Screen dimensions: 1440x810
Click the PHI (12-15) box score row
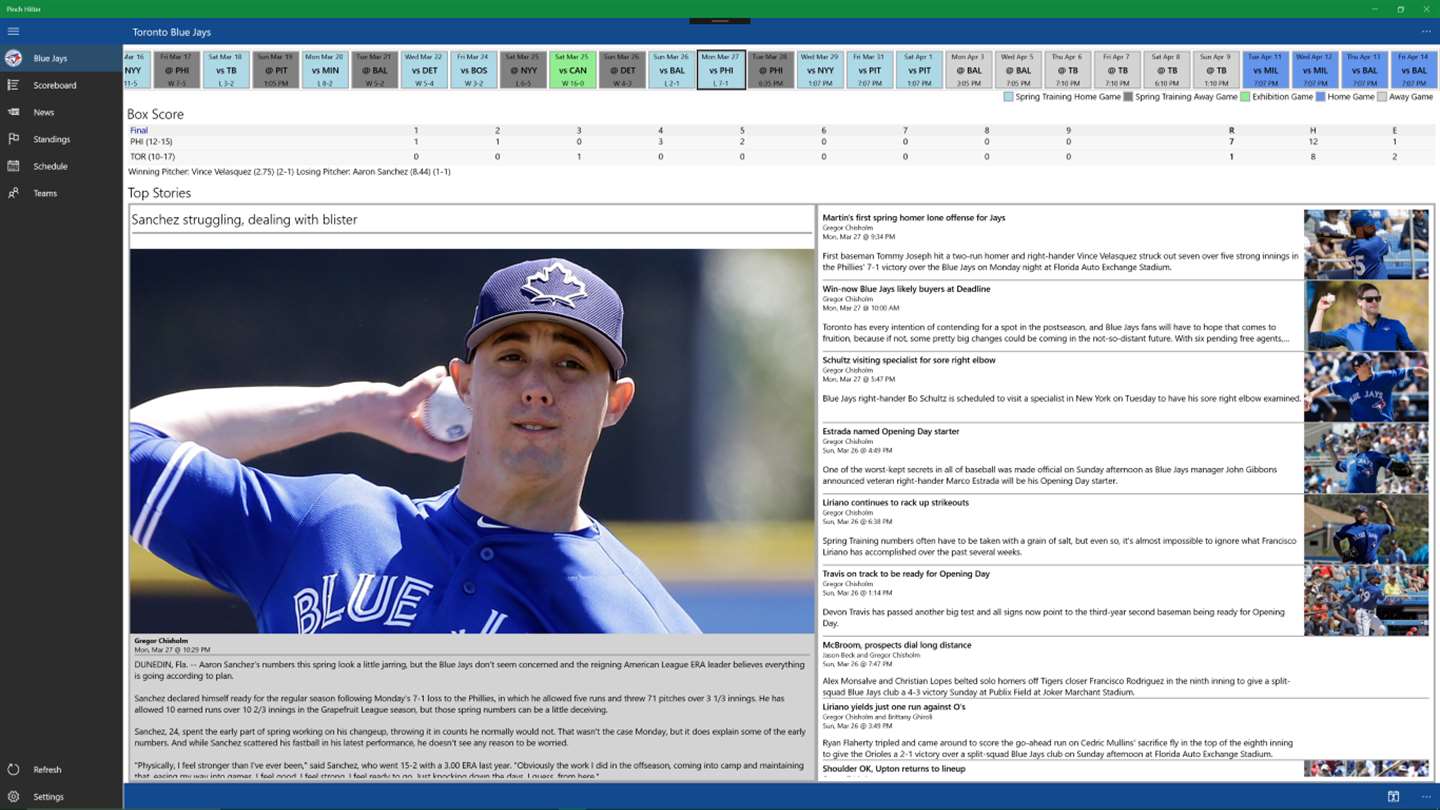tap(782, 143)
